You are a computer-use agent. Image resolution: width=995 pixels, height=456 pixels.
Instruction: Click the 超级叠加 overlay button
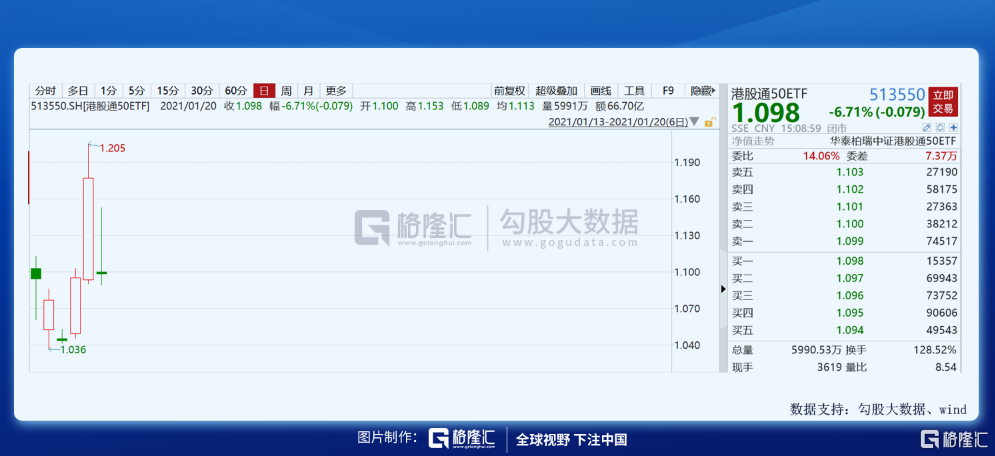point(556,91)
